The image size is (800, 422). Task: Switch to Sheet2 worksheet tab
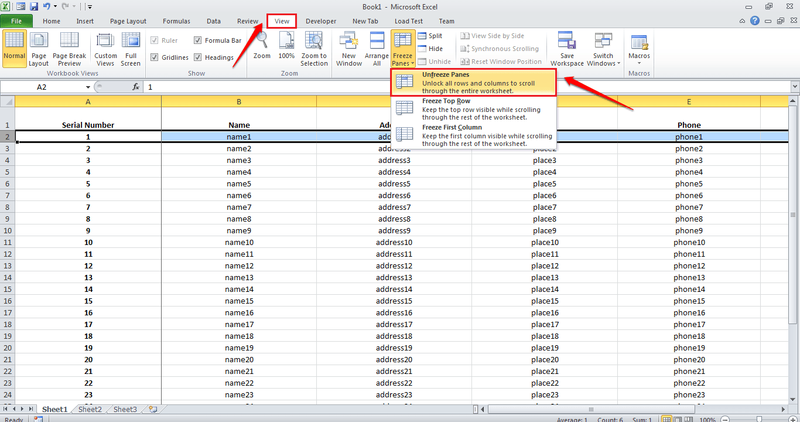pyautogui.click(x=90, y=409)
